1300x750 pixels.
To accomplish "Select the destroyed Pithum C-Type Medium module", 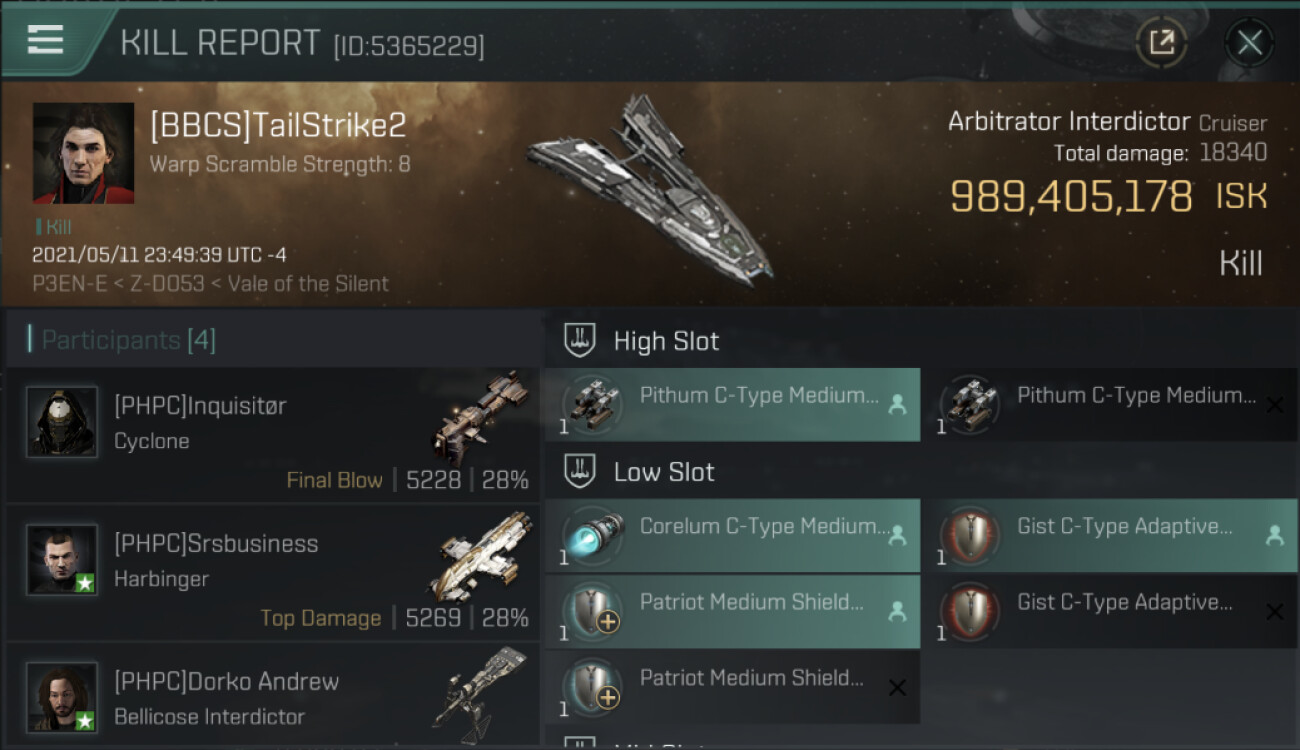I will [1110, 405].
